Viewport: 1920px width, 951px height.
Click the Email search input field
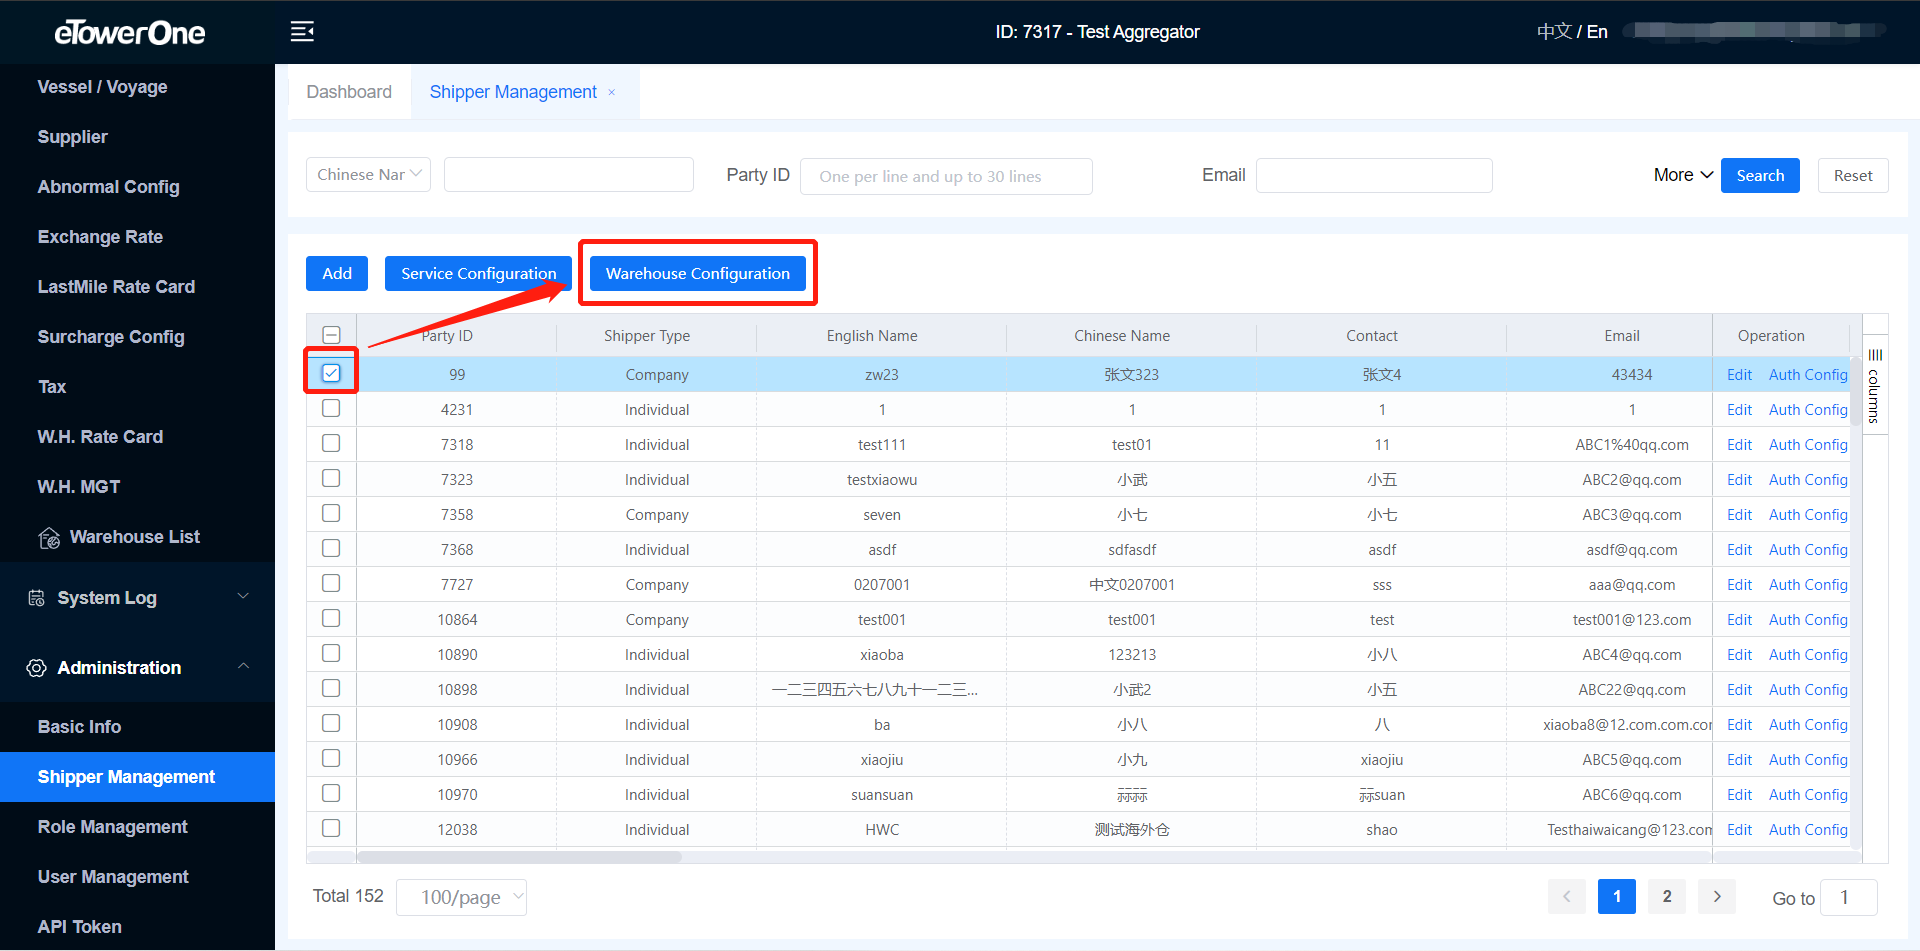pyautogui.click(x=1373, y=176)
